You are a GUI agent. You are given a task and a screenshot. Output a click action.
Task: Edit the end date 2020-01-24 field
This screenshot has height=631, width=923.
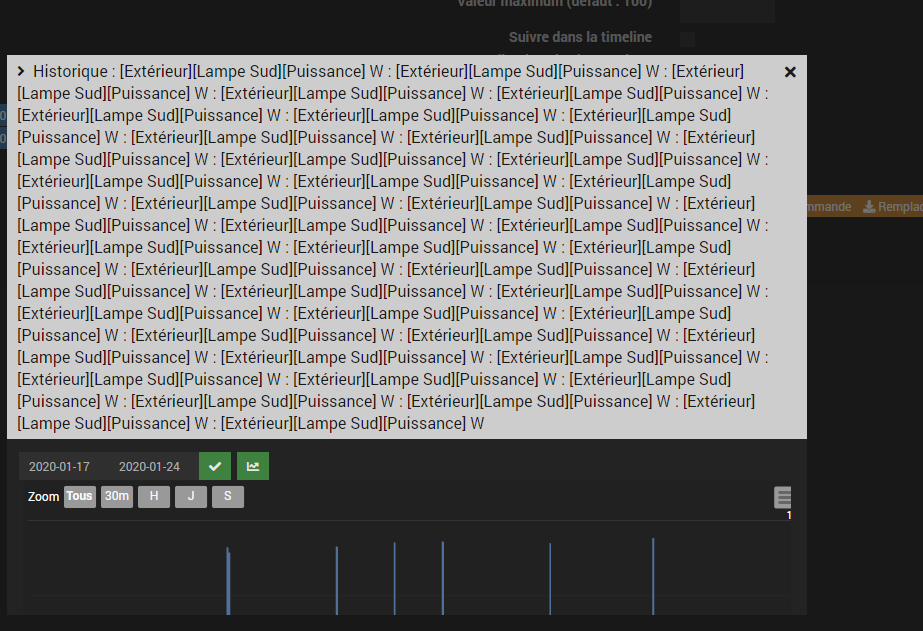point(150,467)
